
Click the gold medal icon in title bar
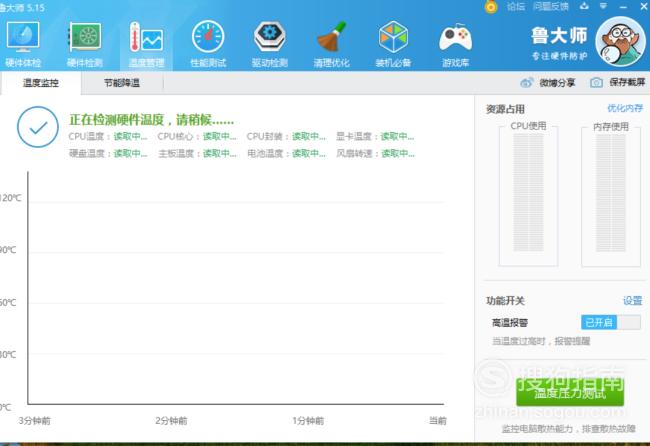[491, 7]
